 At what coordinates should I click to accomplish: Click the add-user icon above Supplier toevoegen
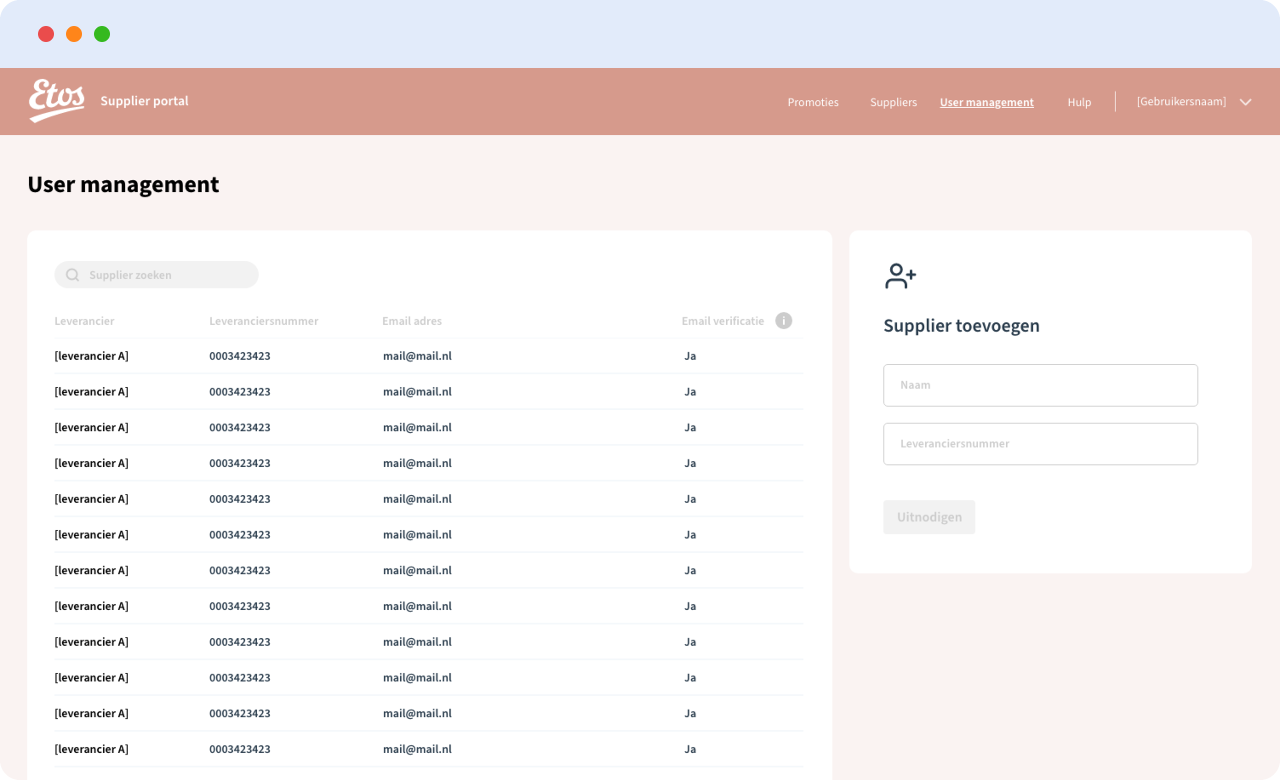tap(900, 276)
